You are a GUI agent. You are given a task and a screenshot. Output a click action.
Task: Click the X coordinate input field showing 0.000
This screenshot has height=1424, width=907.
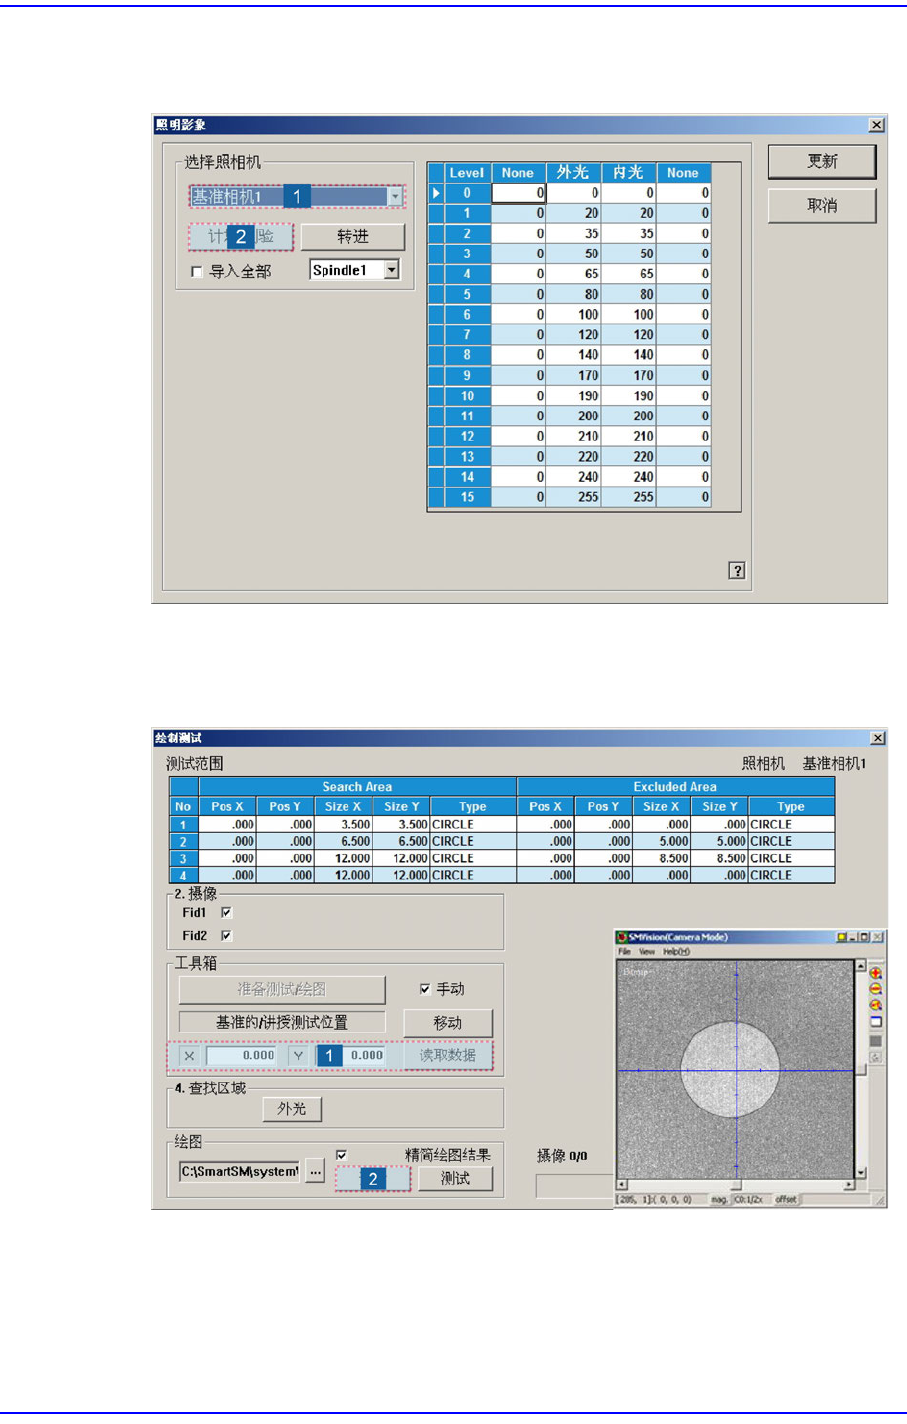[242, 1056]
